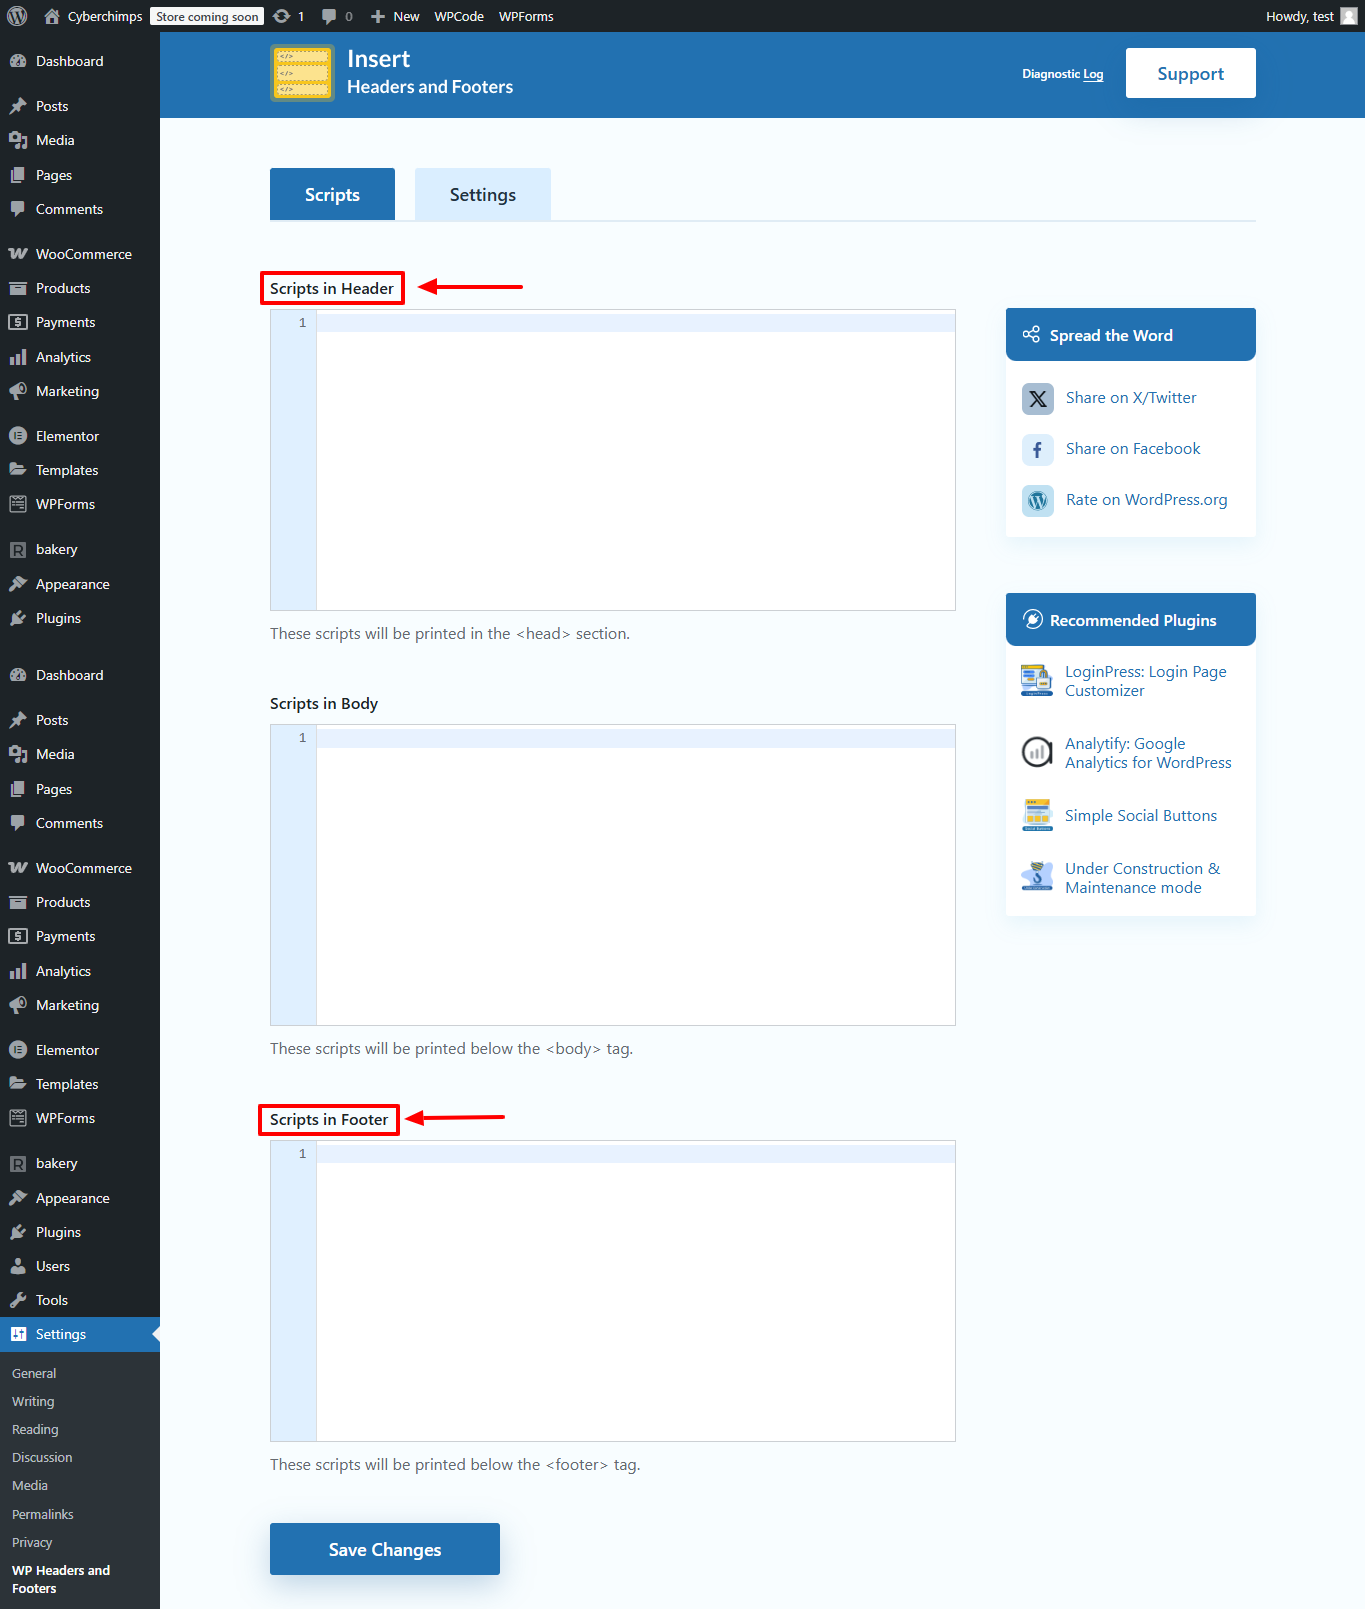
Task: Click the Support button
Action: 1190,73
